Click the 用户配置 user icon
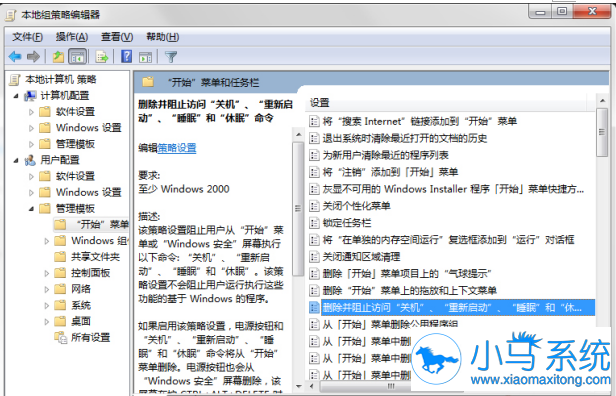The width and height of the screenshot is (616, 396). coord(30,160)
